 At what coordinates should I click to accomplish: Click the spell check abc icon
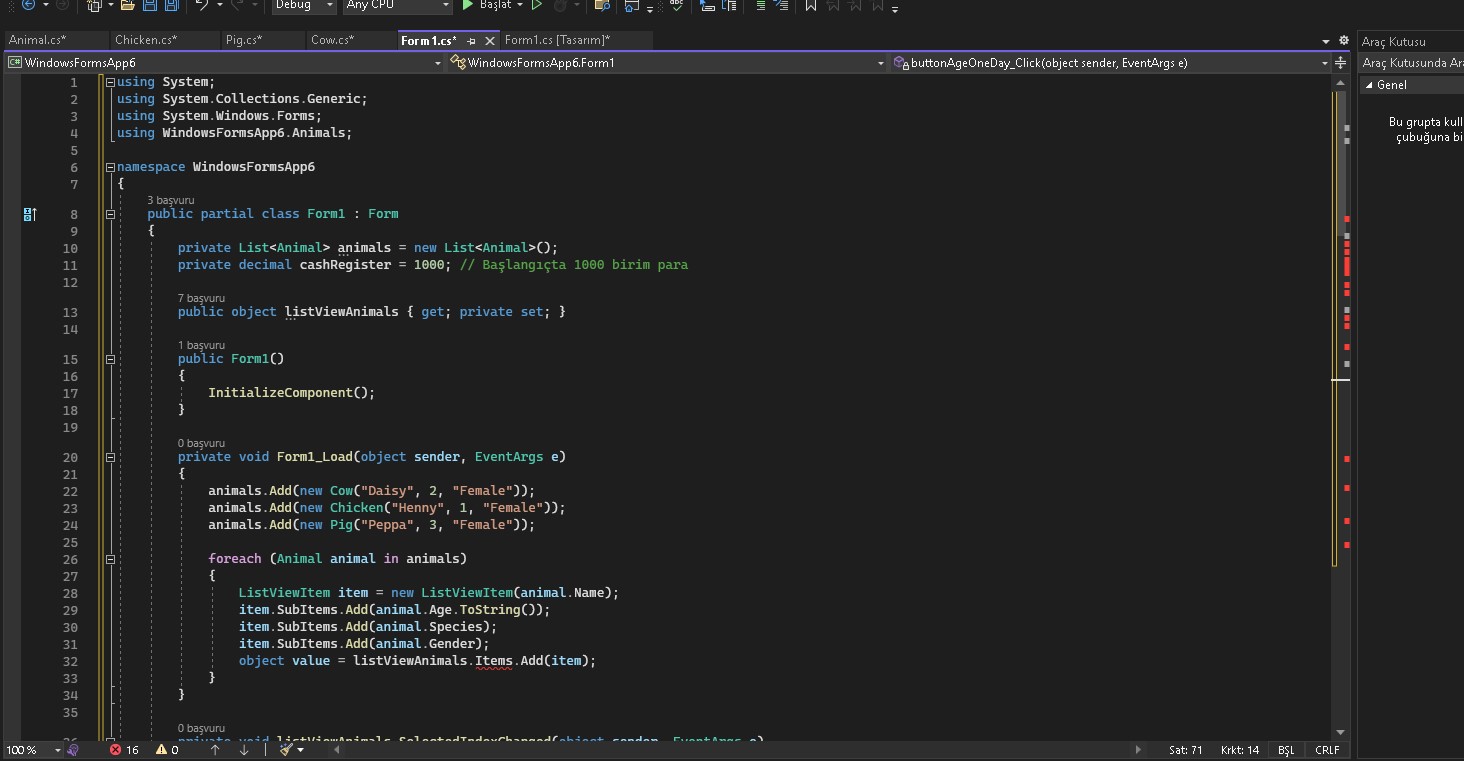[677, 5]
